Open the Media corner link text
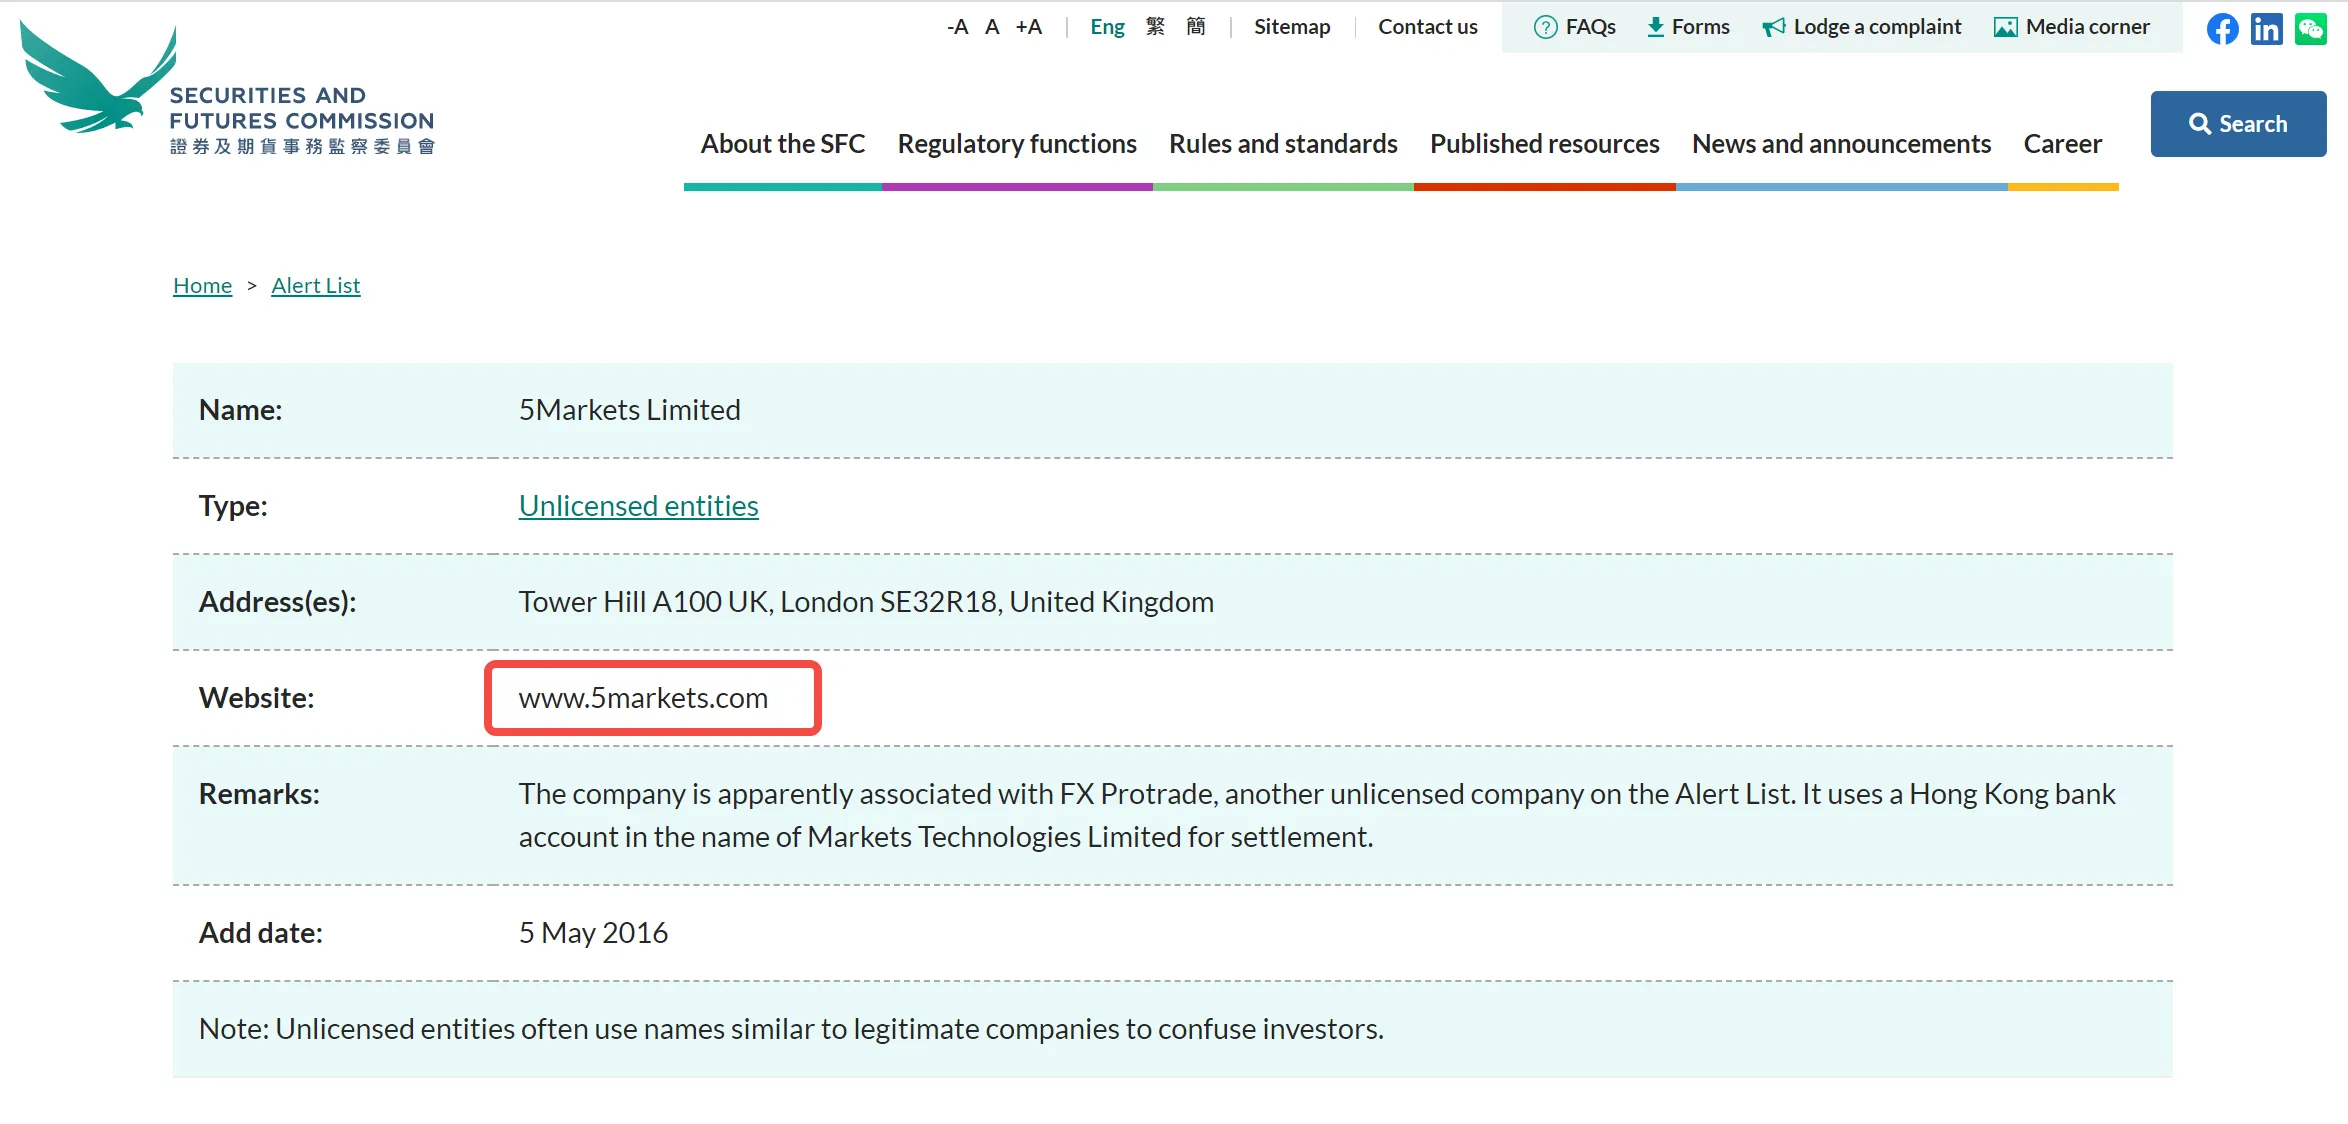The height and width of the screenshot is (1124, 2348). tap(2088, 27)
